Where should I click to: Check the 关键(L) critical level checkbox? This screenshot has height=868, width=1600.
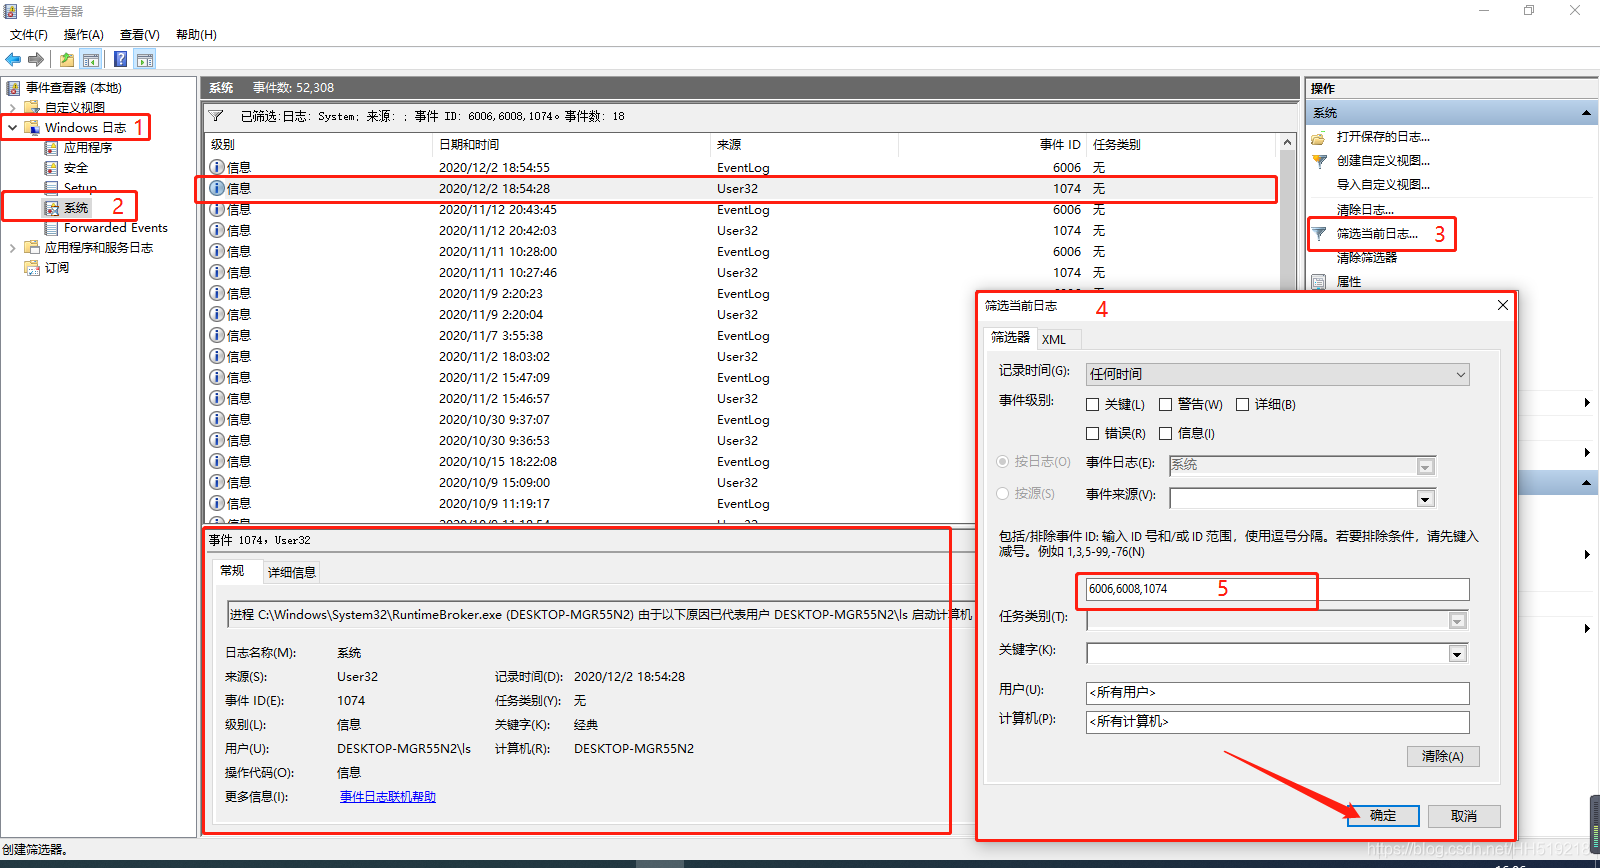tap(1093, 405)
